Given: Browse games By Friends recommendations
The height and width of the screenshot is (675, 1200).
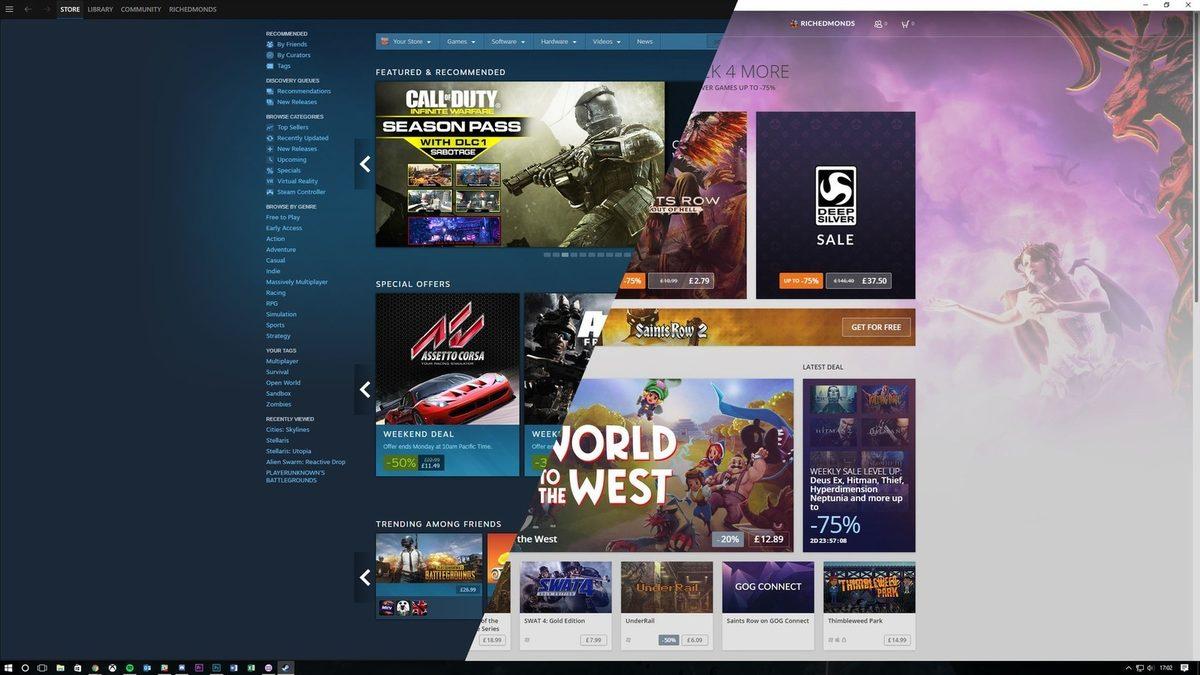Looking at the screenshot, I should point(290,44).
